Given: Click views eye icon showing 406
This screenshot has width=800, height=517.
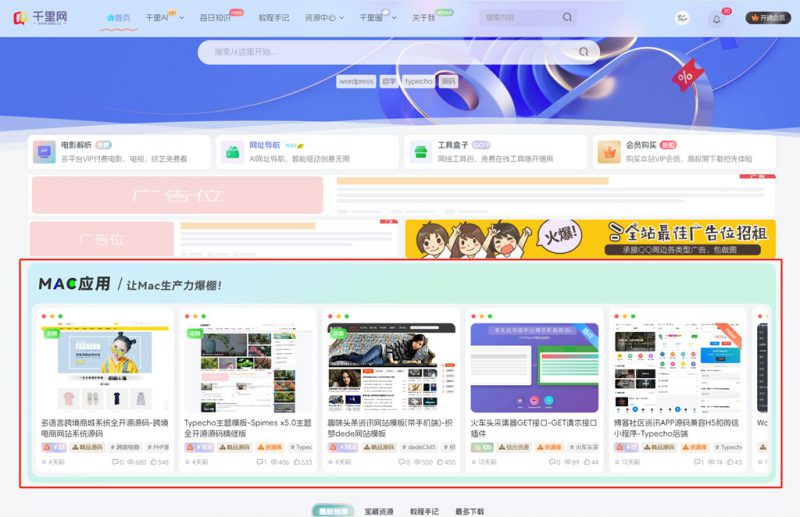Looking at the screenshot, I should [x=274, y=462].
